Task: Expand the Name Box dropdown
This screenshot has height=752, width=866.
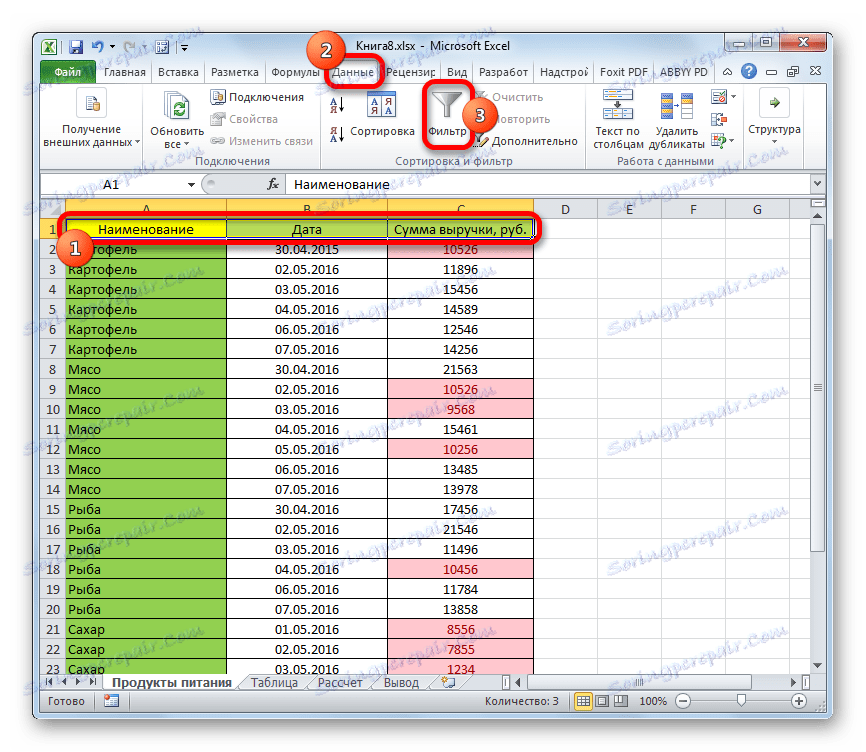Action: (x=191, y=184)
